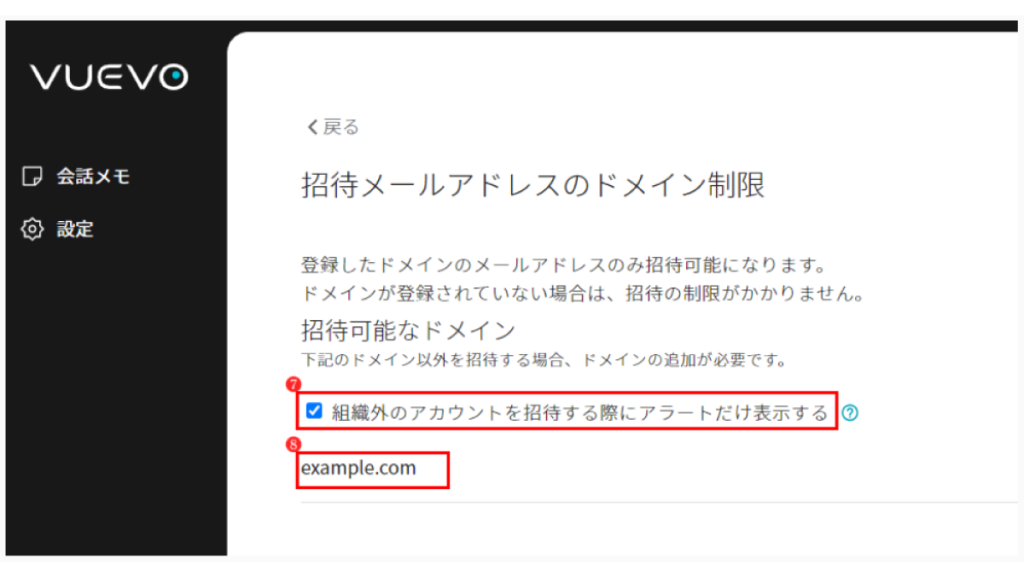Click the ドメインが登録されていない場合は description line
The image size is (1024, 576).
click(x=583, y=293)
